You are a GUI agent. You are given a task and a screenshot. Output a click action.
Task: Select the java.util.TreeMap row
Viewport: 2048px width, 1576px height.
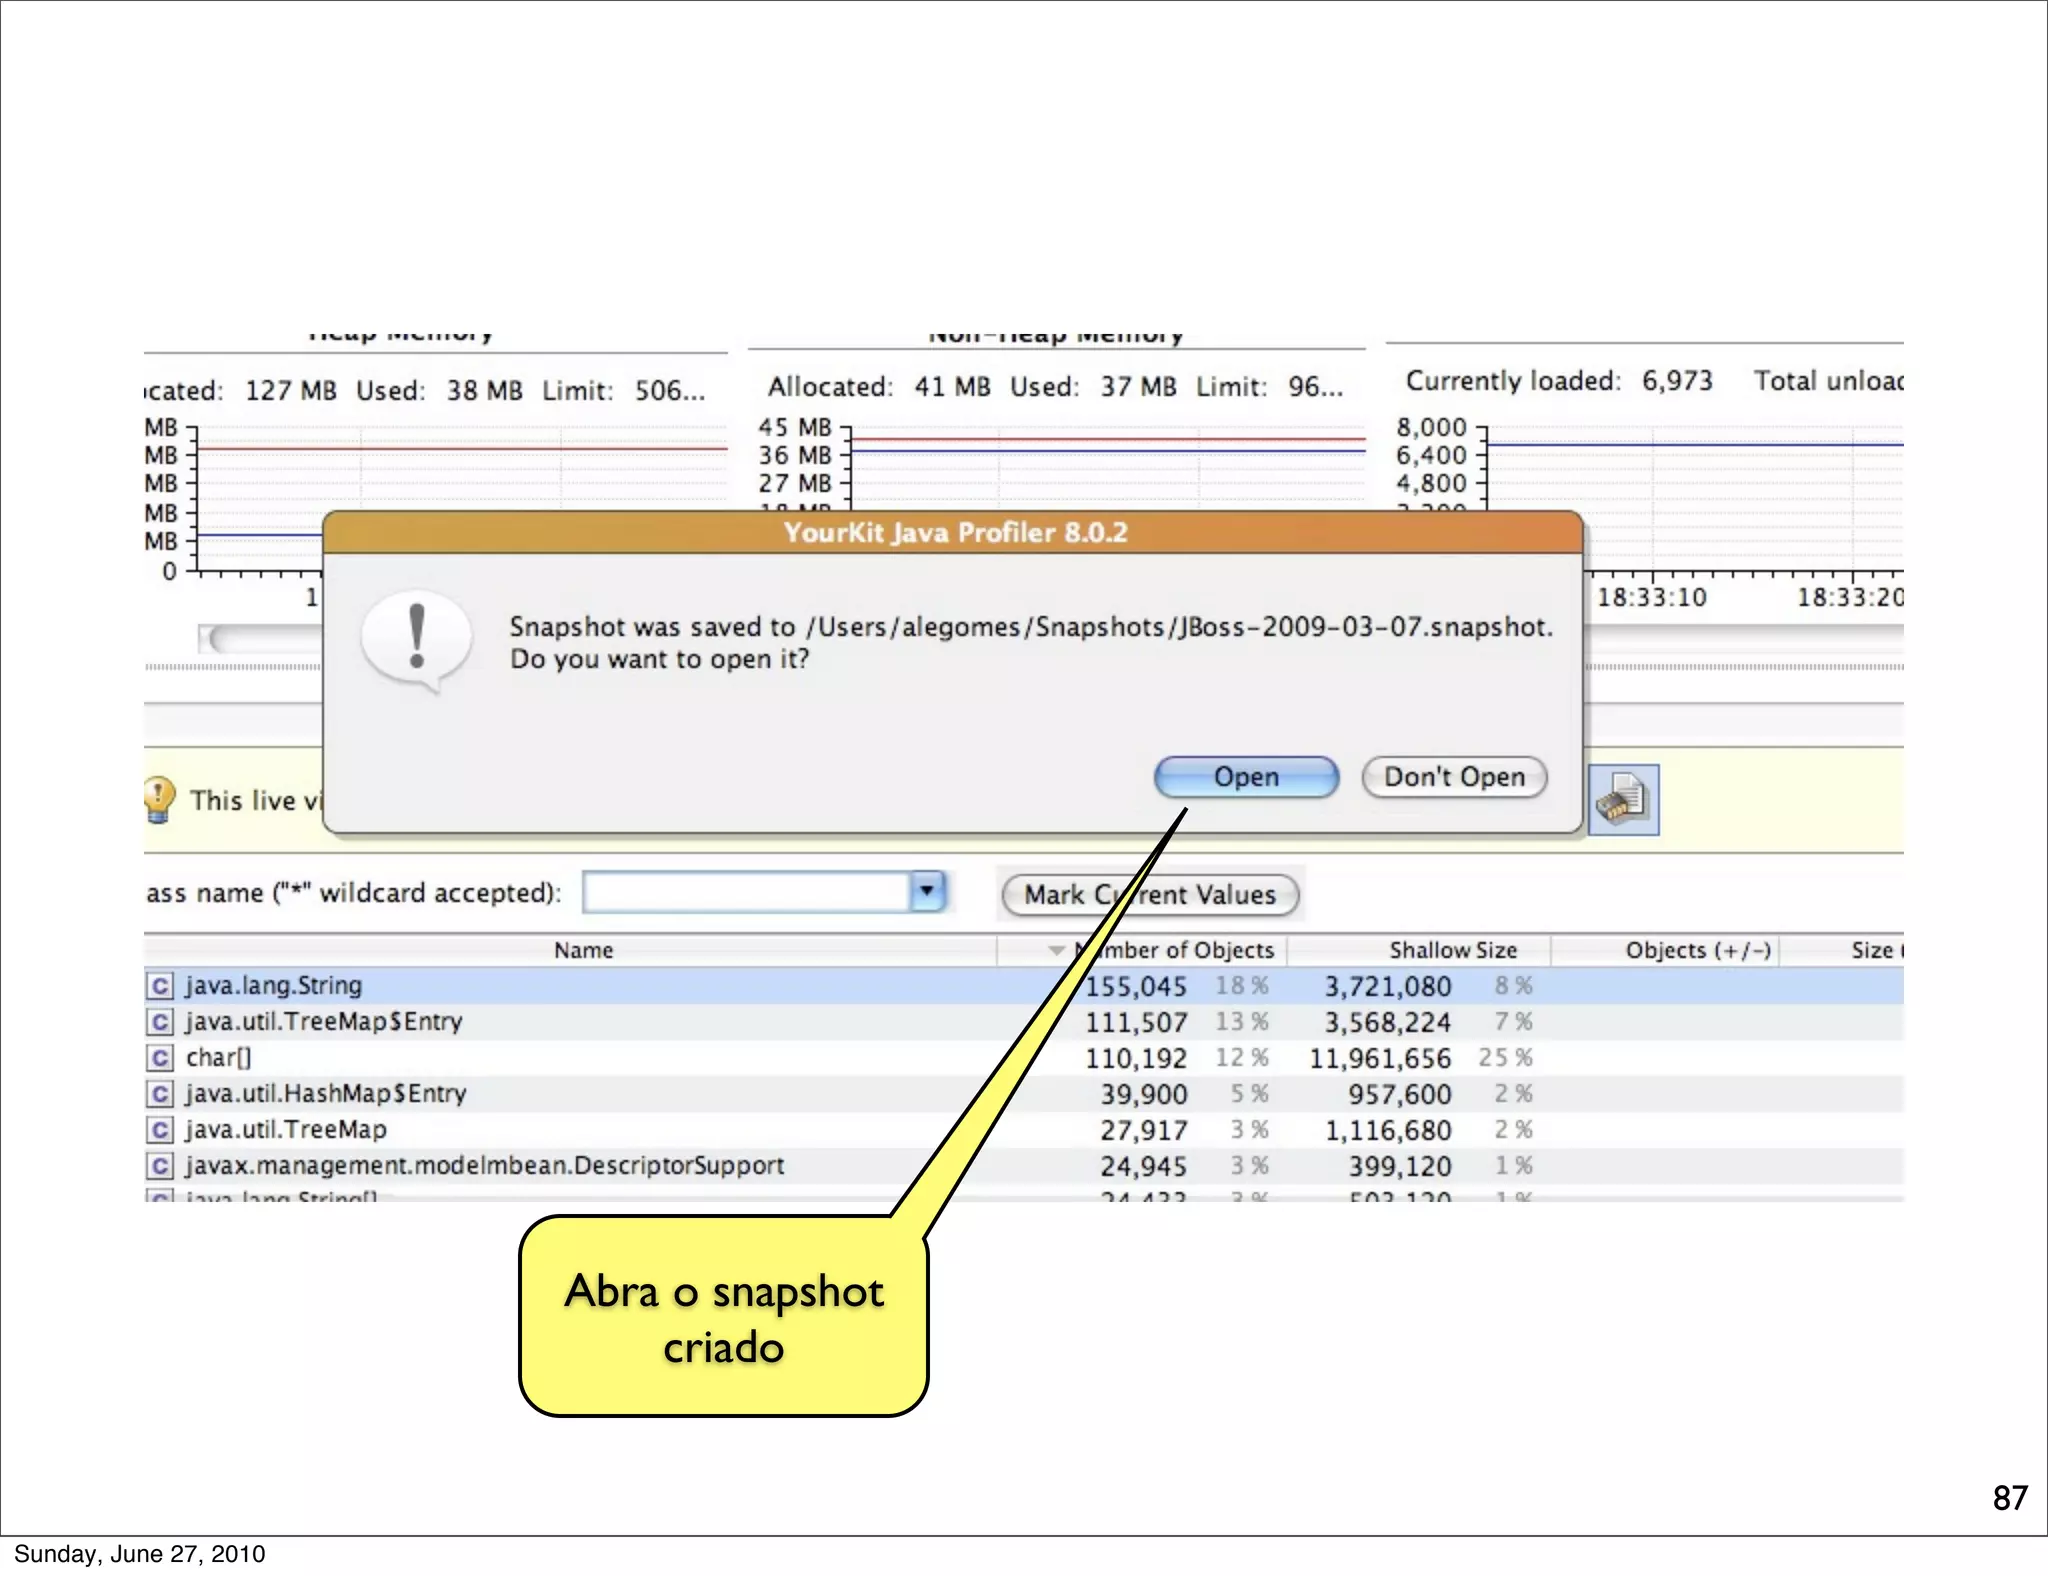tap(286, 1130)
